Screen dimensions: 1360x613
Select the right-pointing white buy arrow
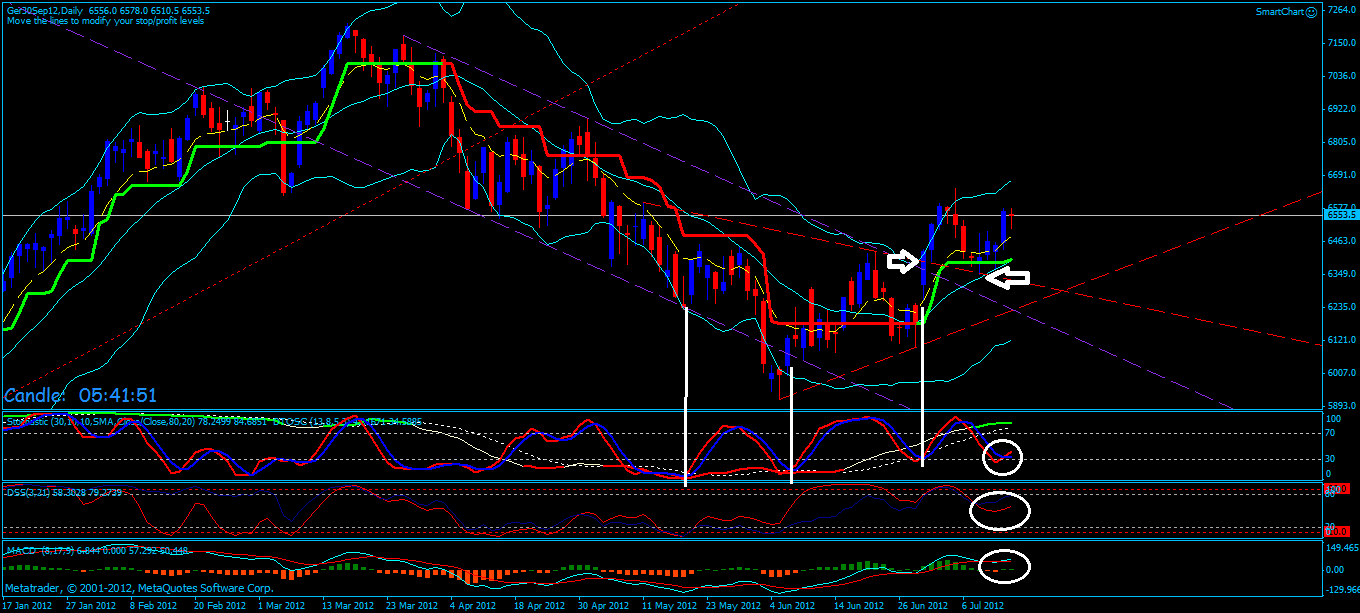903,259
